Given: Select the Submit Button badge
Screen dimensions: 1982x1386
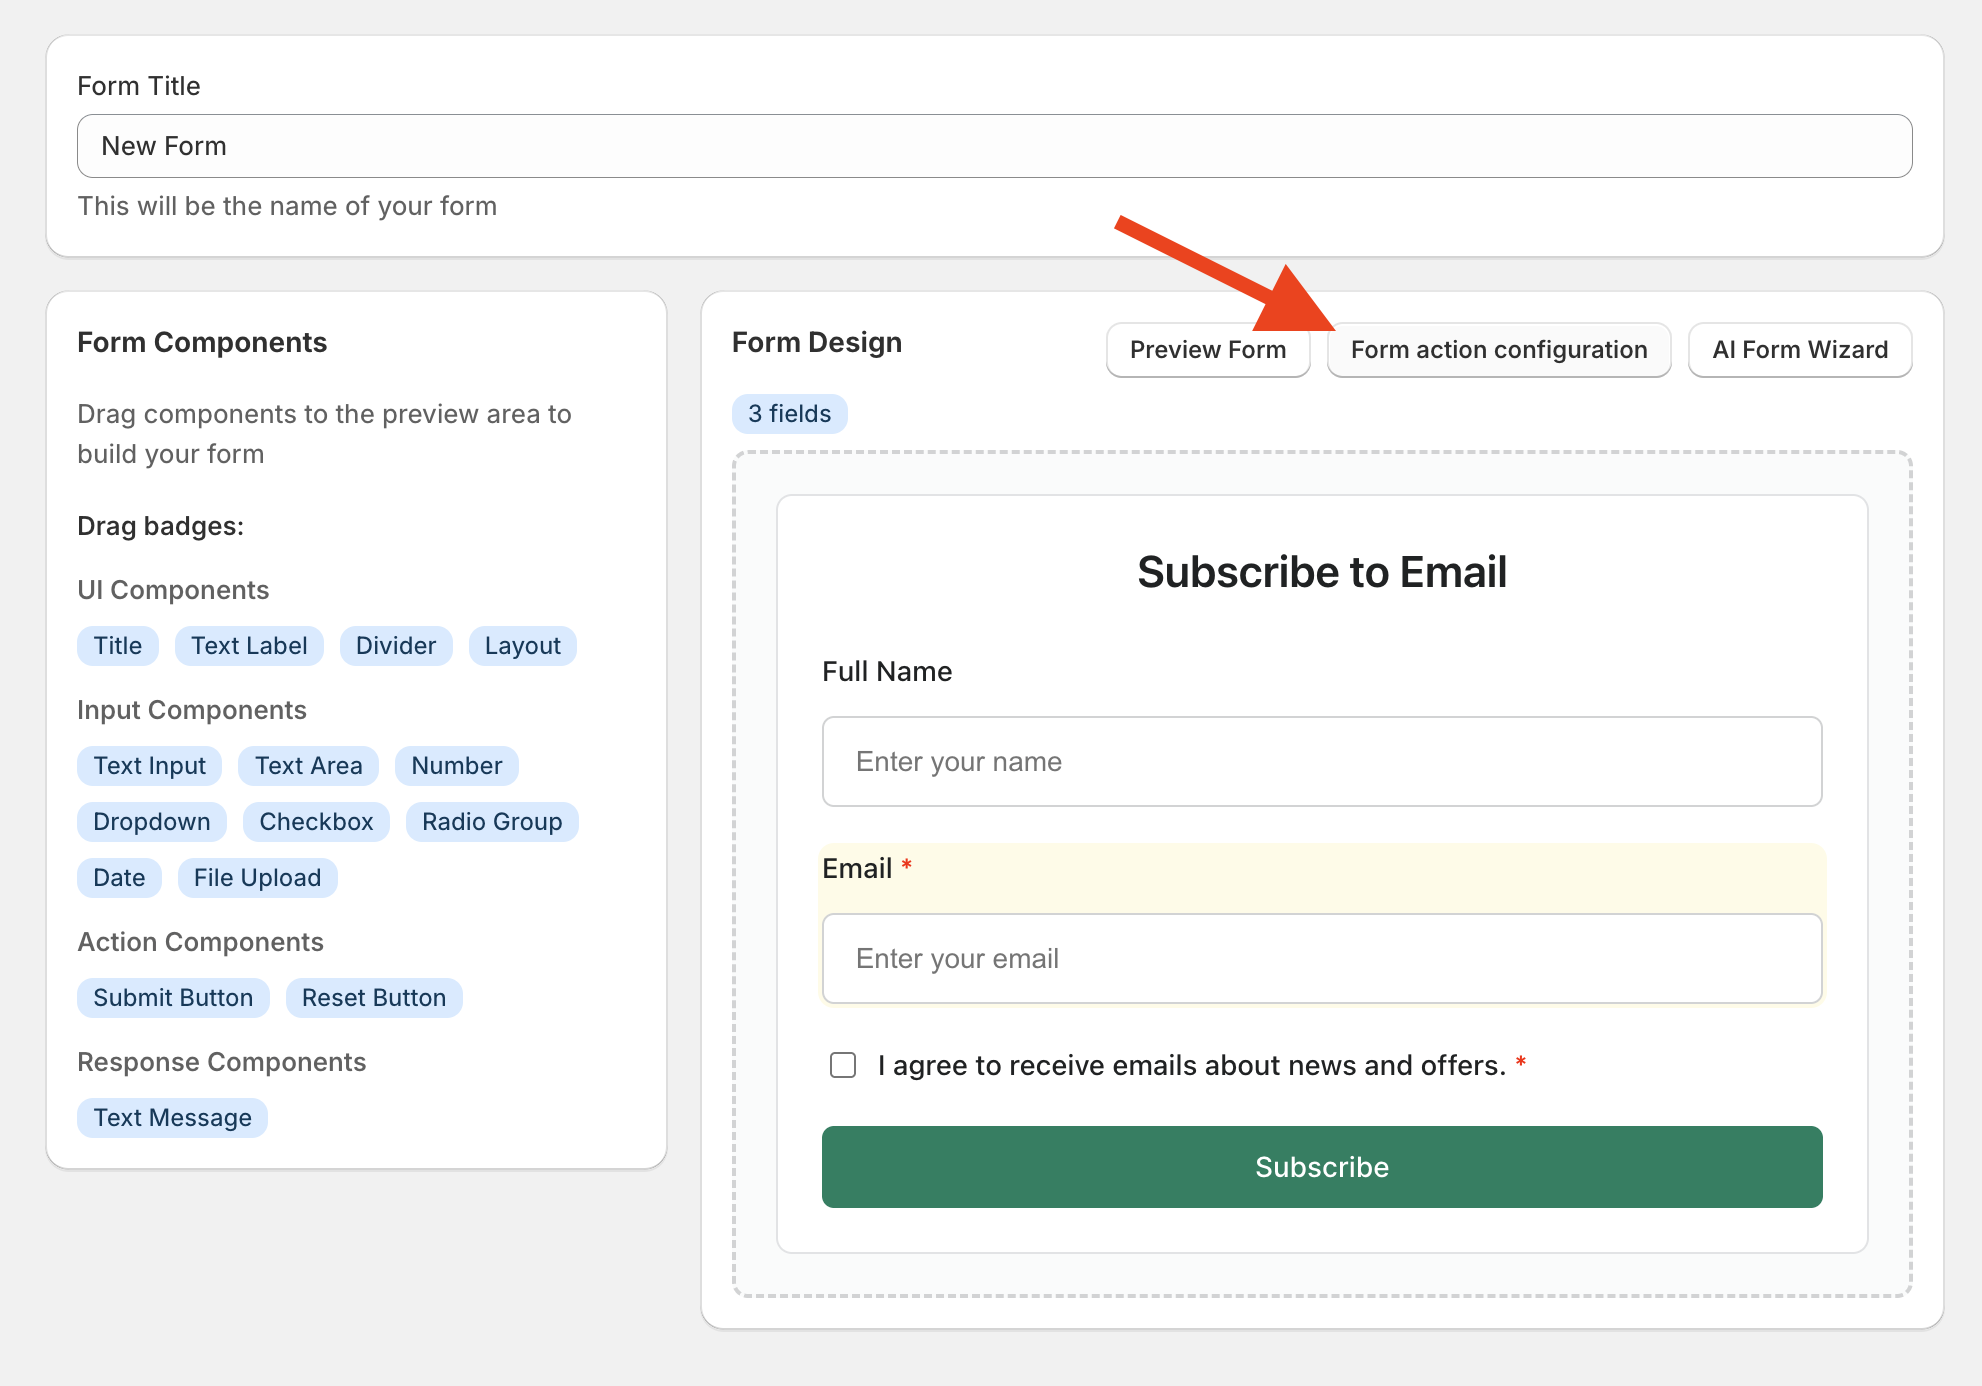Looking at the screenshot, I should pyautogui.click(x=173, y=998).
